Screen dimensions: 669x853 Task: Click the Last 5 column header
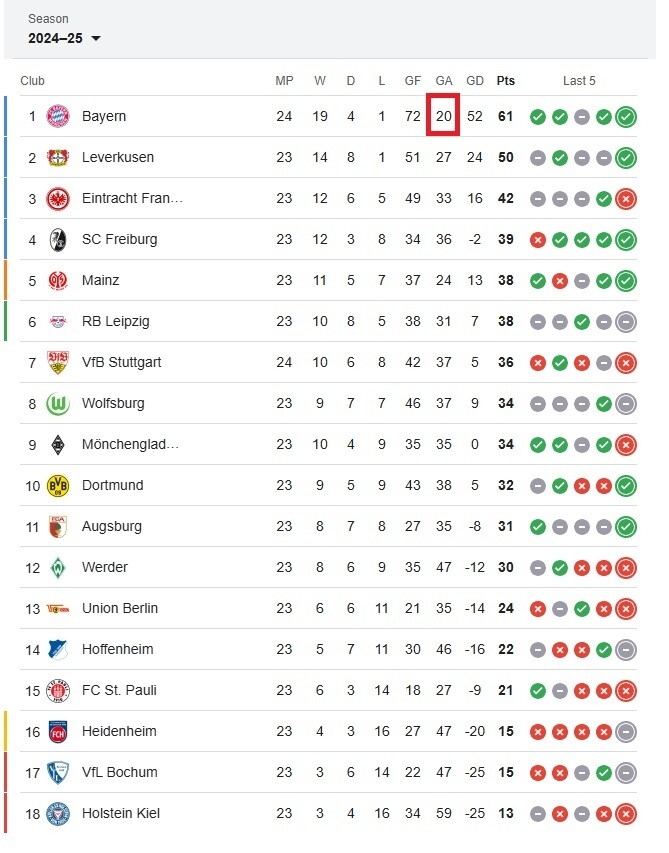(x=579, y=81)
